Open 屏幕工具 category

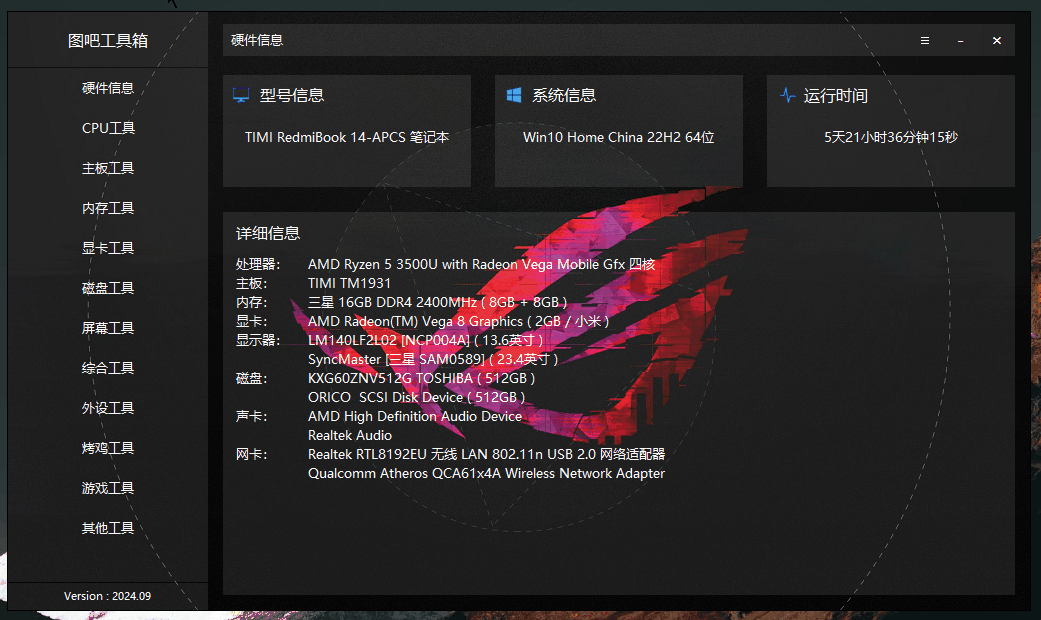(108, 328)
